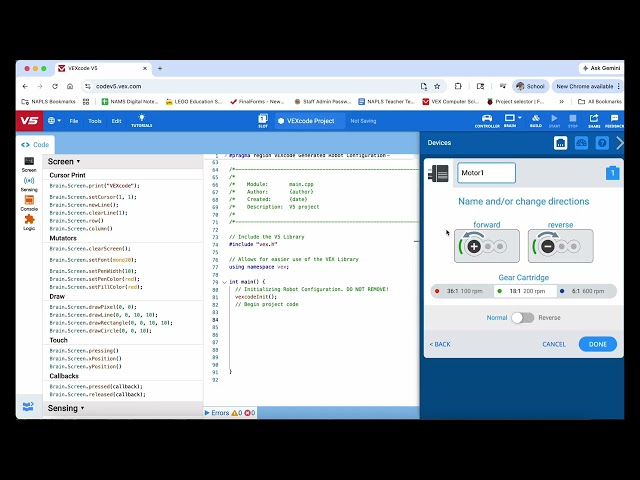Click the bottom-left toolbox toggle icon
This screenshot has height=480, width=640.
[28, 407]
